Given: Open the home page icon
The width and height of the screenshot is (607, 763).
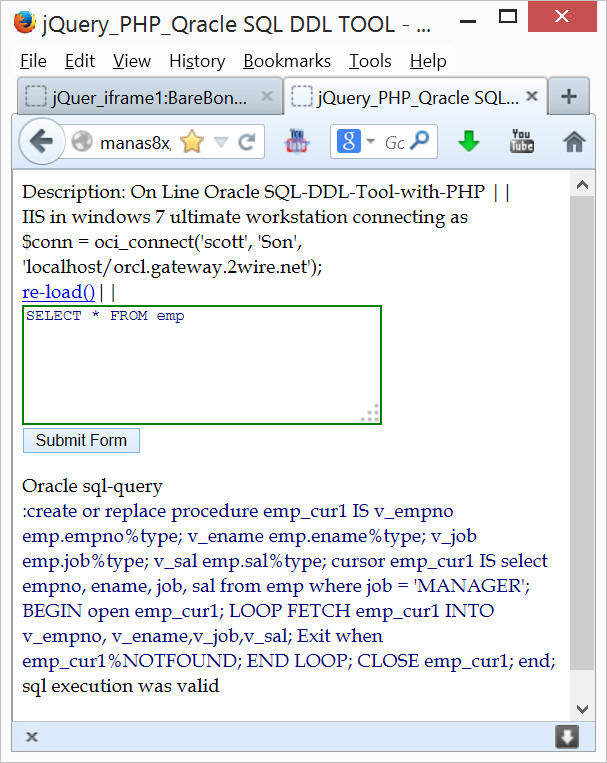Looking at the screenshot, I should [574, 142].
